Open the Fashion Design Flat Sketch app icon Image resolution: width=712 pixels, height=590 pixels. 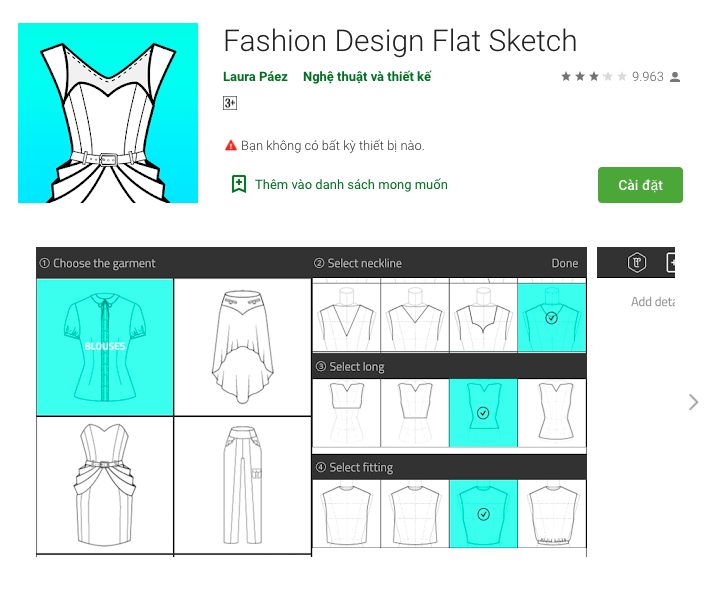[x=108, y=113]
